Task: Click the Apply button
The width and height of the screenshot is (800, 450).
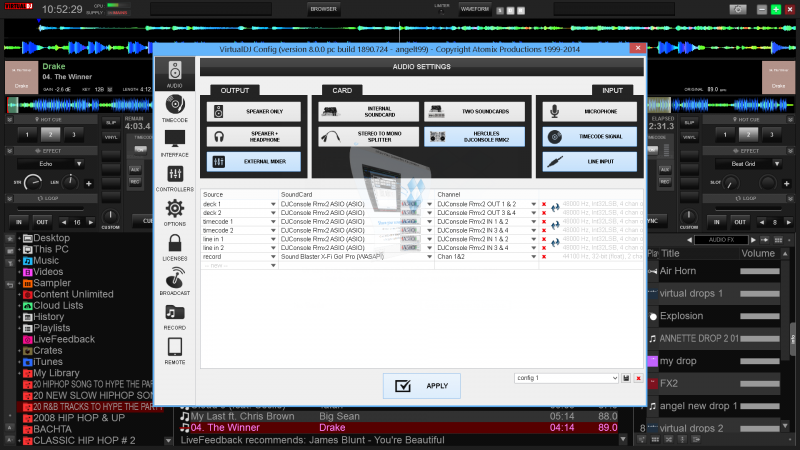Action: pyautogui.click(x=421, y=386)
